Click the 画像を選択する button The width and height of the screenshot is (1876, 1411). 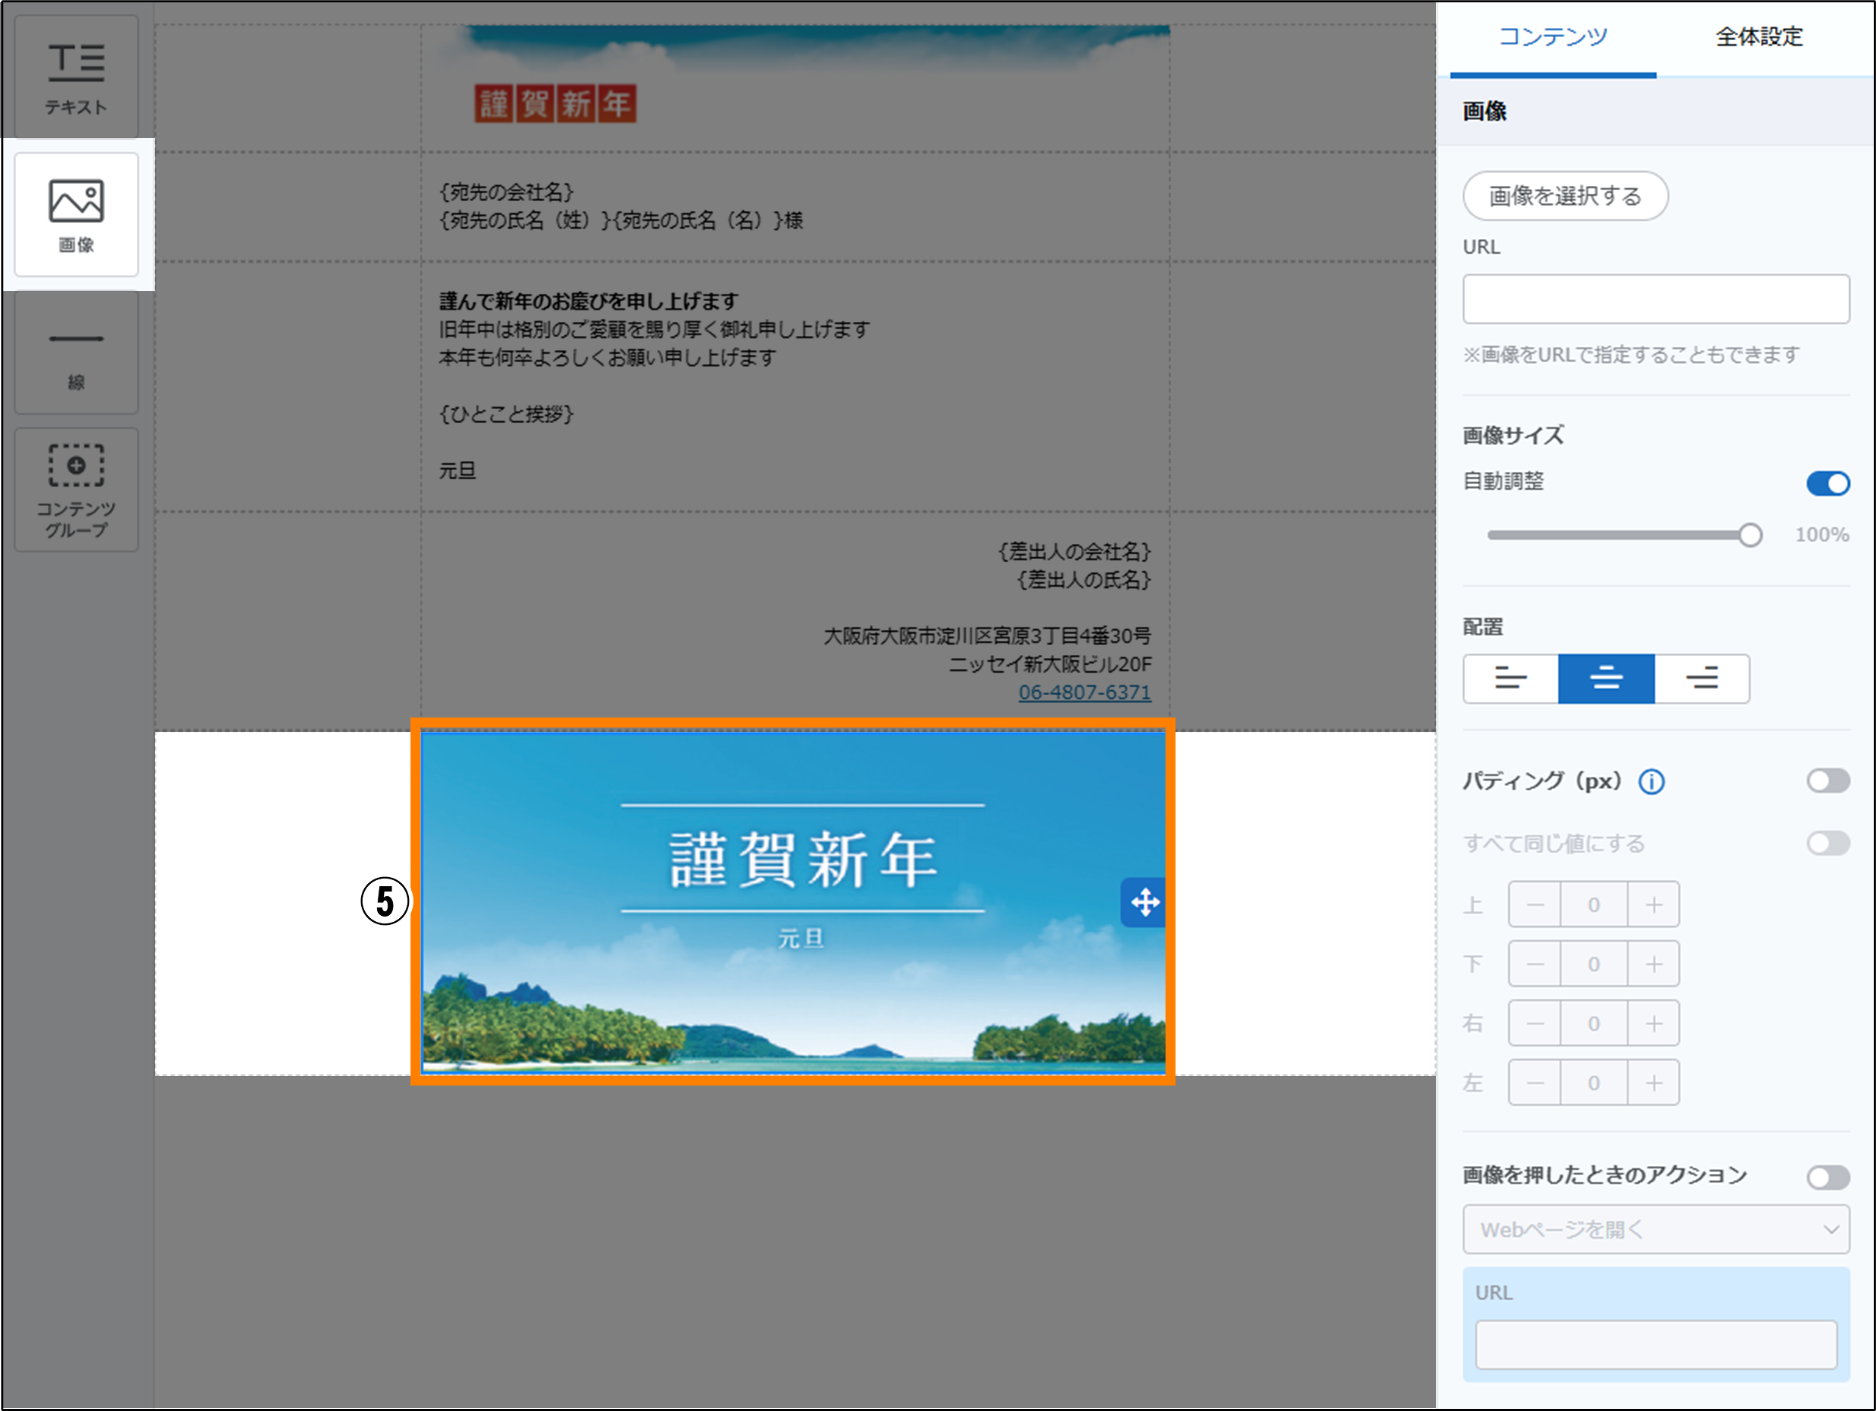coord(1565,196)
